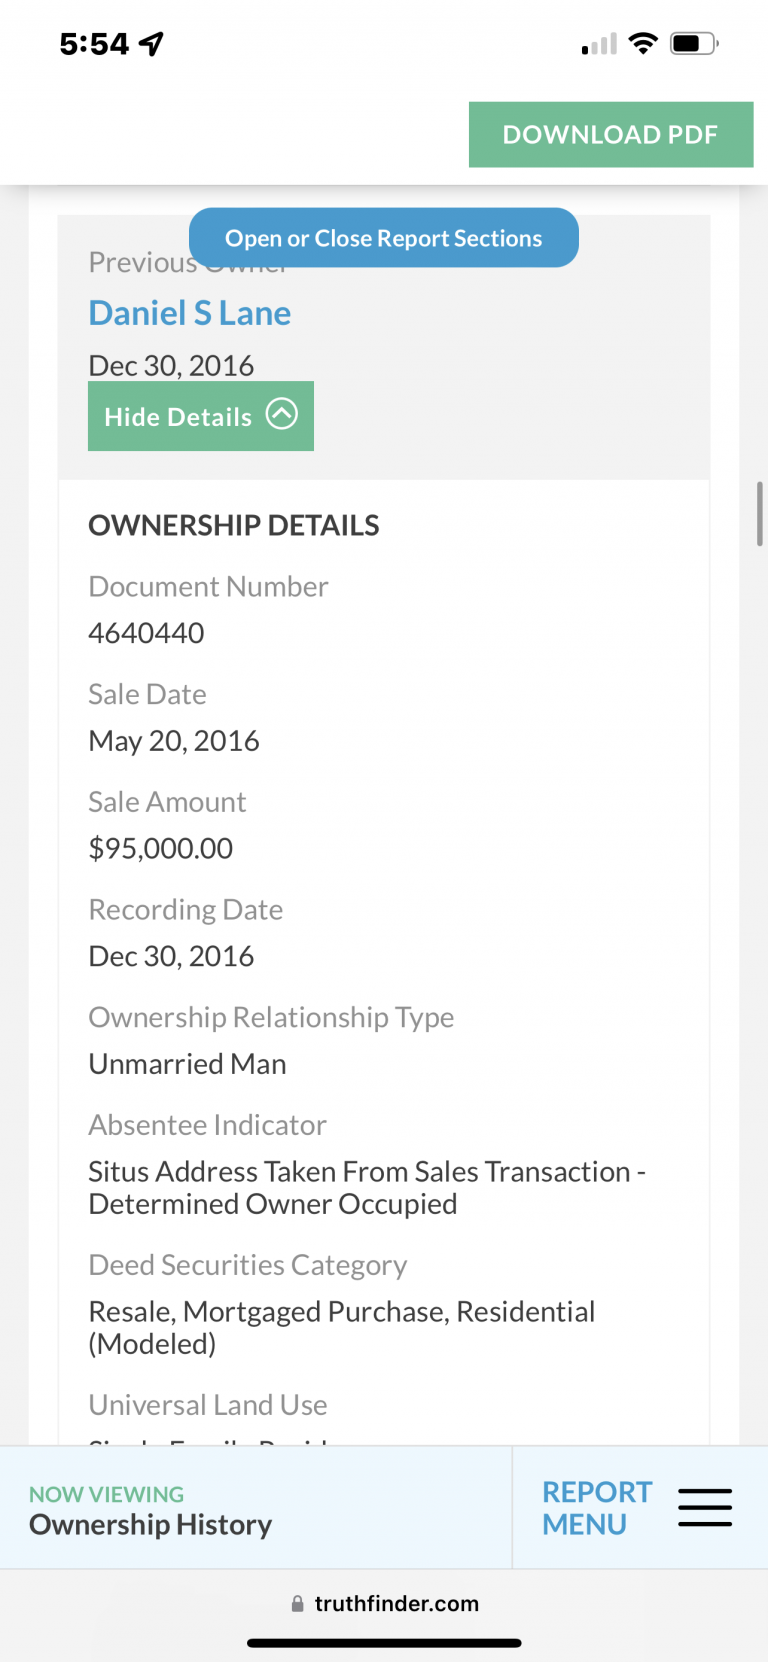Tap the cellular signal bars icon
The width and height of the screenshot is (768, 1662).
[x=599, y=45]
